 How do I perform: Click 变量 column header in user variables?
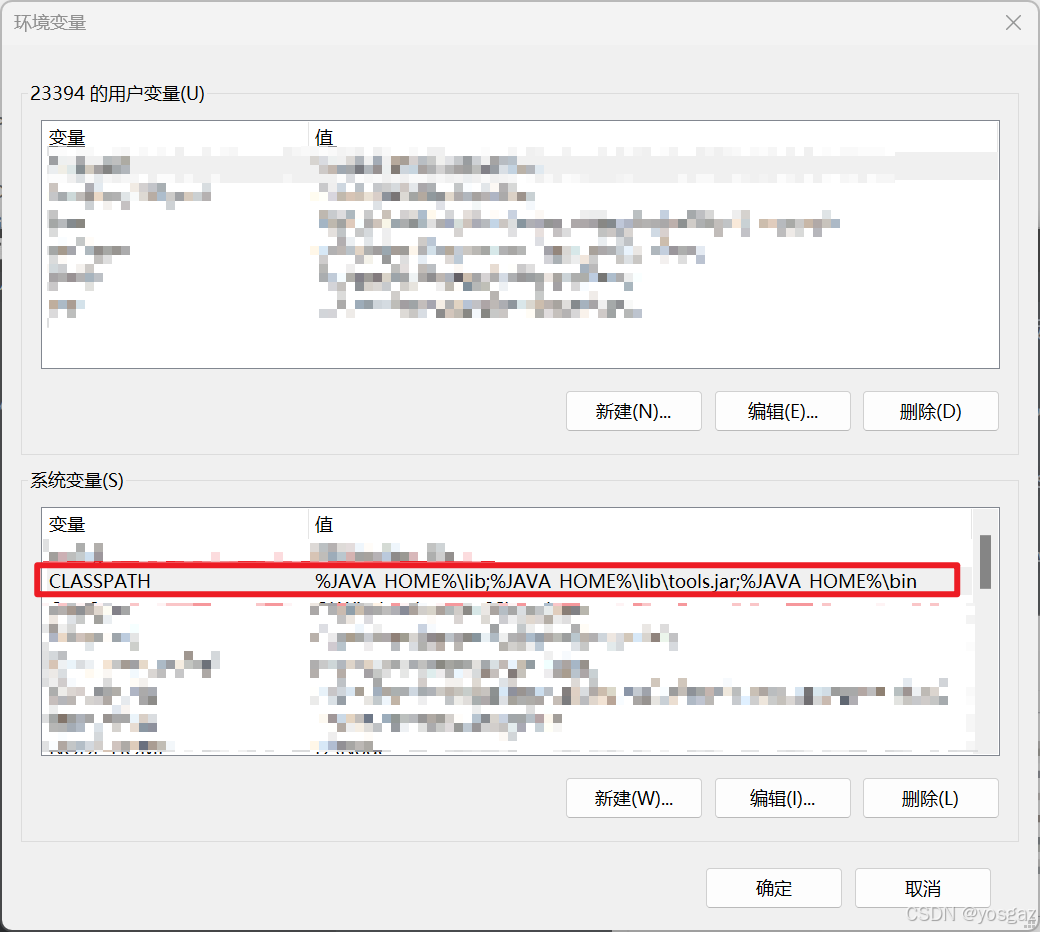[x=67, y=138]
